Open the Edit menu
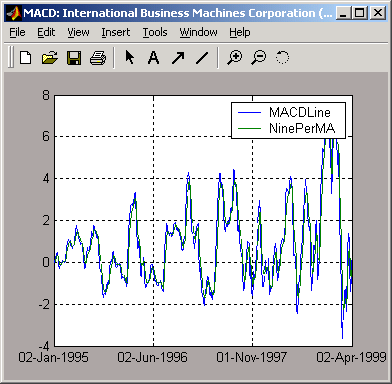392x384 pixels. pos(46,32)
